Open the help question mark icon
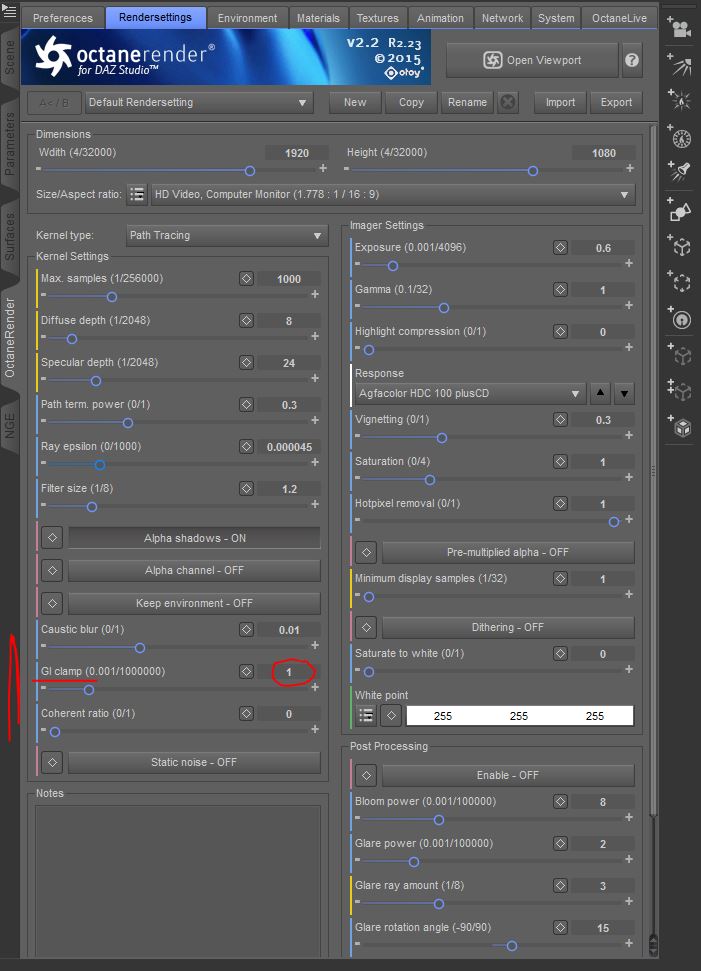The height and width of the screenshot is (971, 701). 632,60
